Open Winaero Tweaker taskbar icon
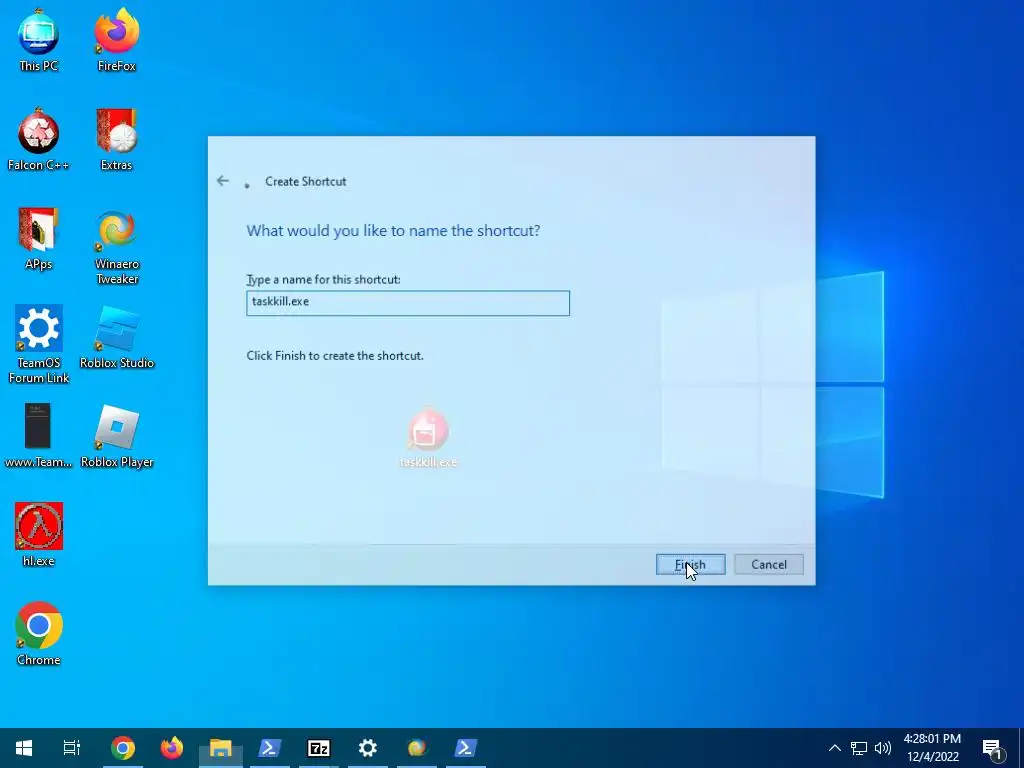1024x768 pixels. pos(417,748)
